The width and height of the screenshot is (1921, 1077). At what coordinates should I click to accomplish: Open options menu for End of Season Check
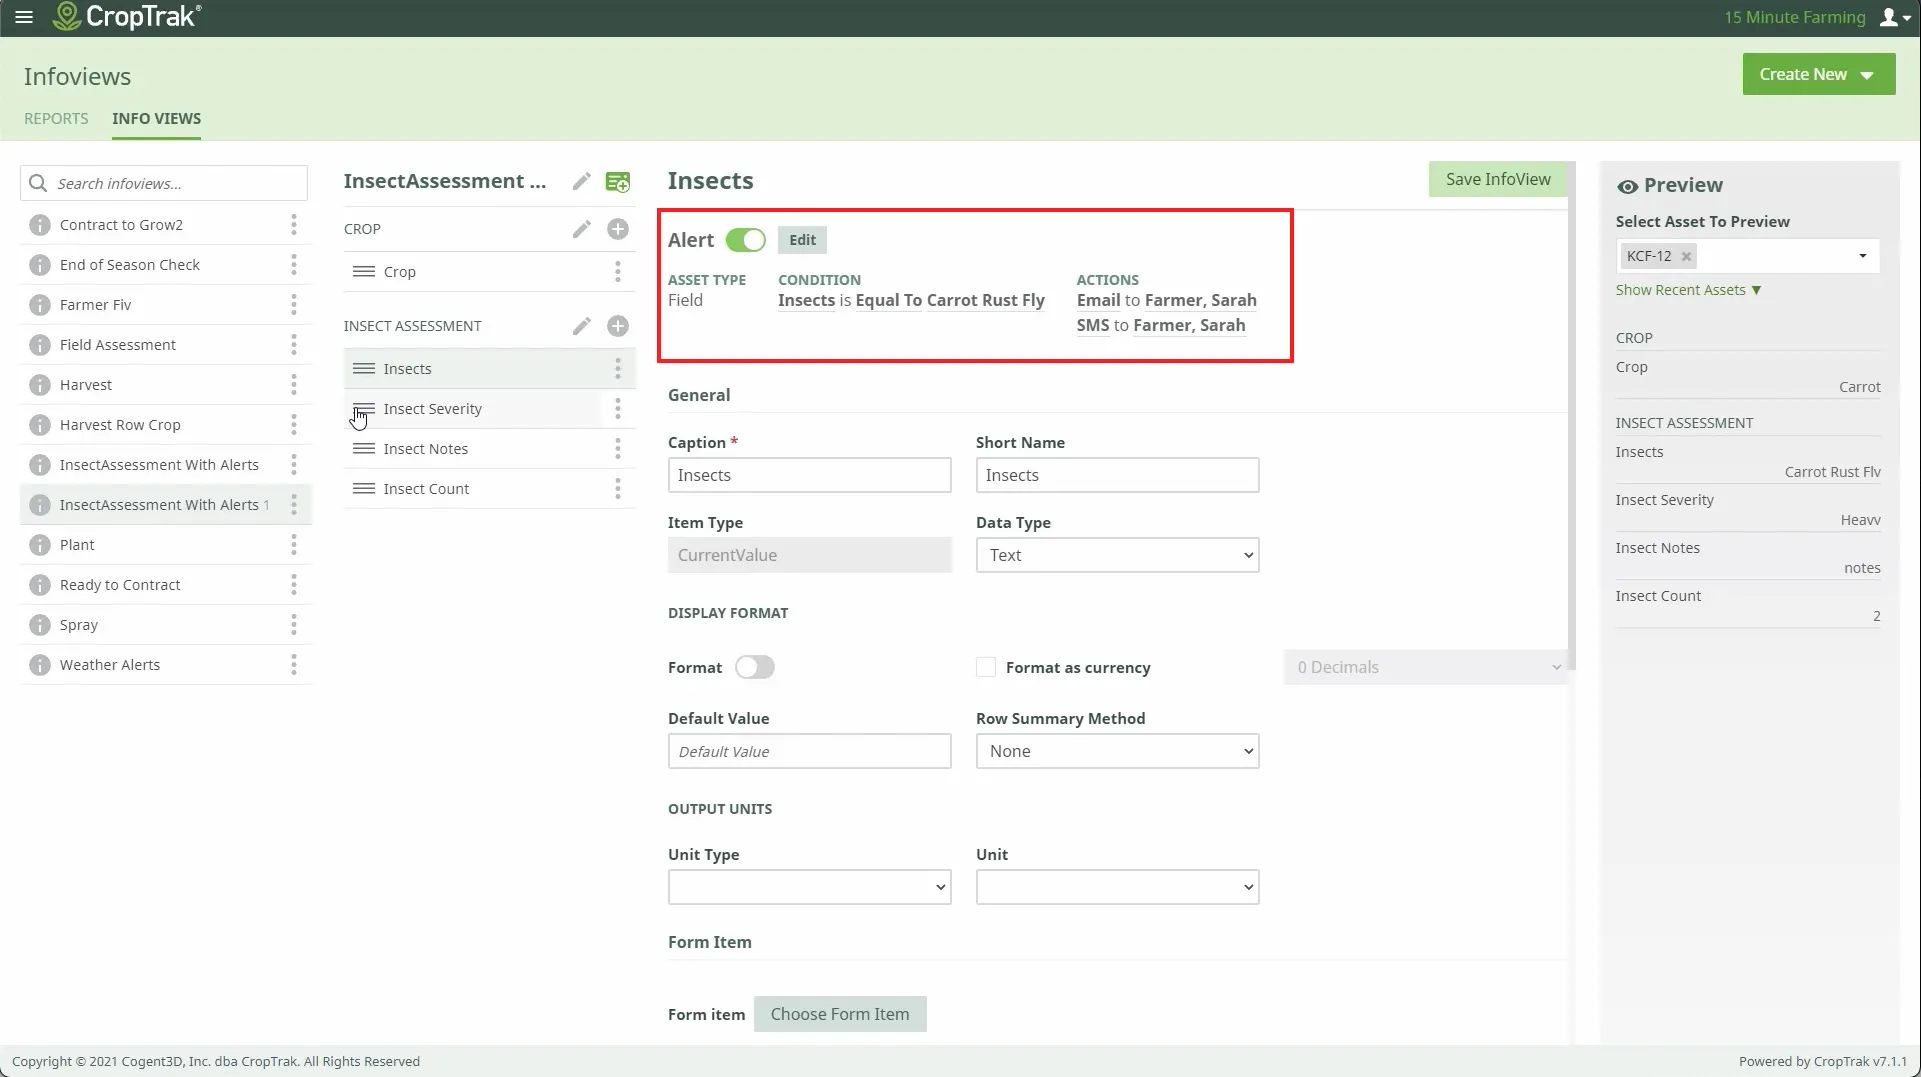point(294,265)
